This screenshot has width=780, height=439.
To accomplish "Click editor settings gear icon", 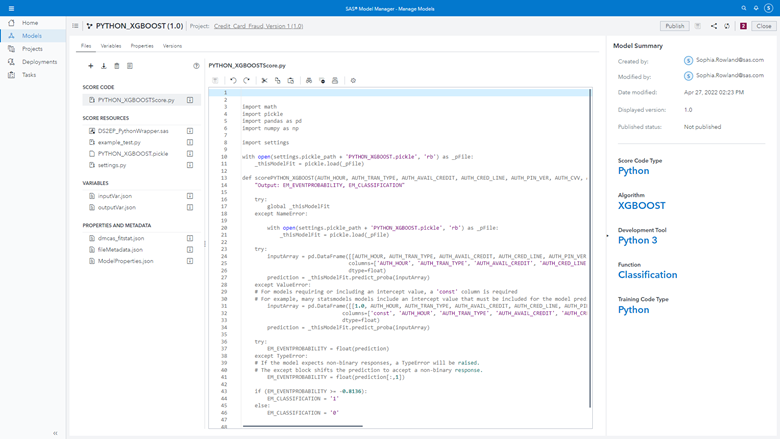I will tap(353, 80).
